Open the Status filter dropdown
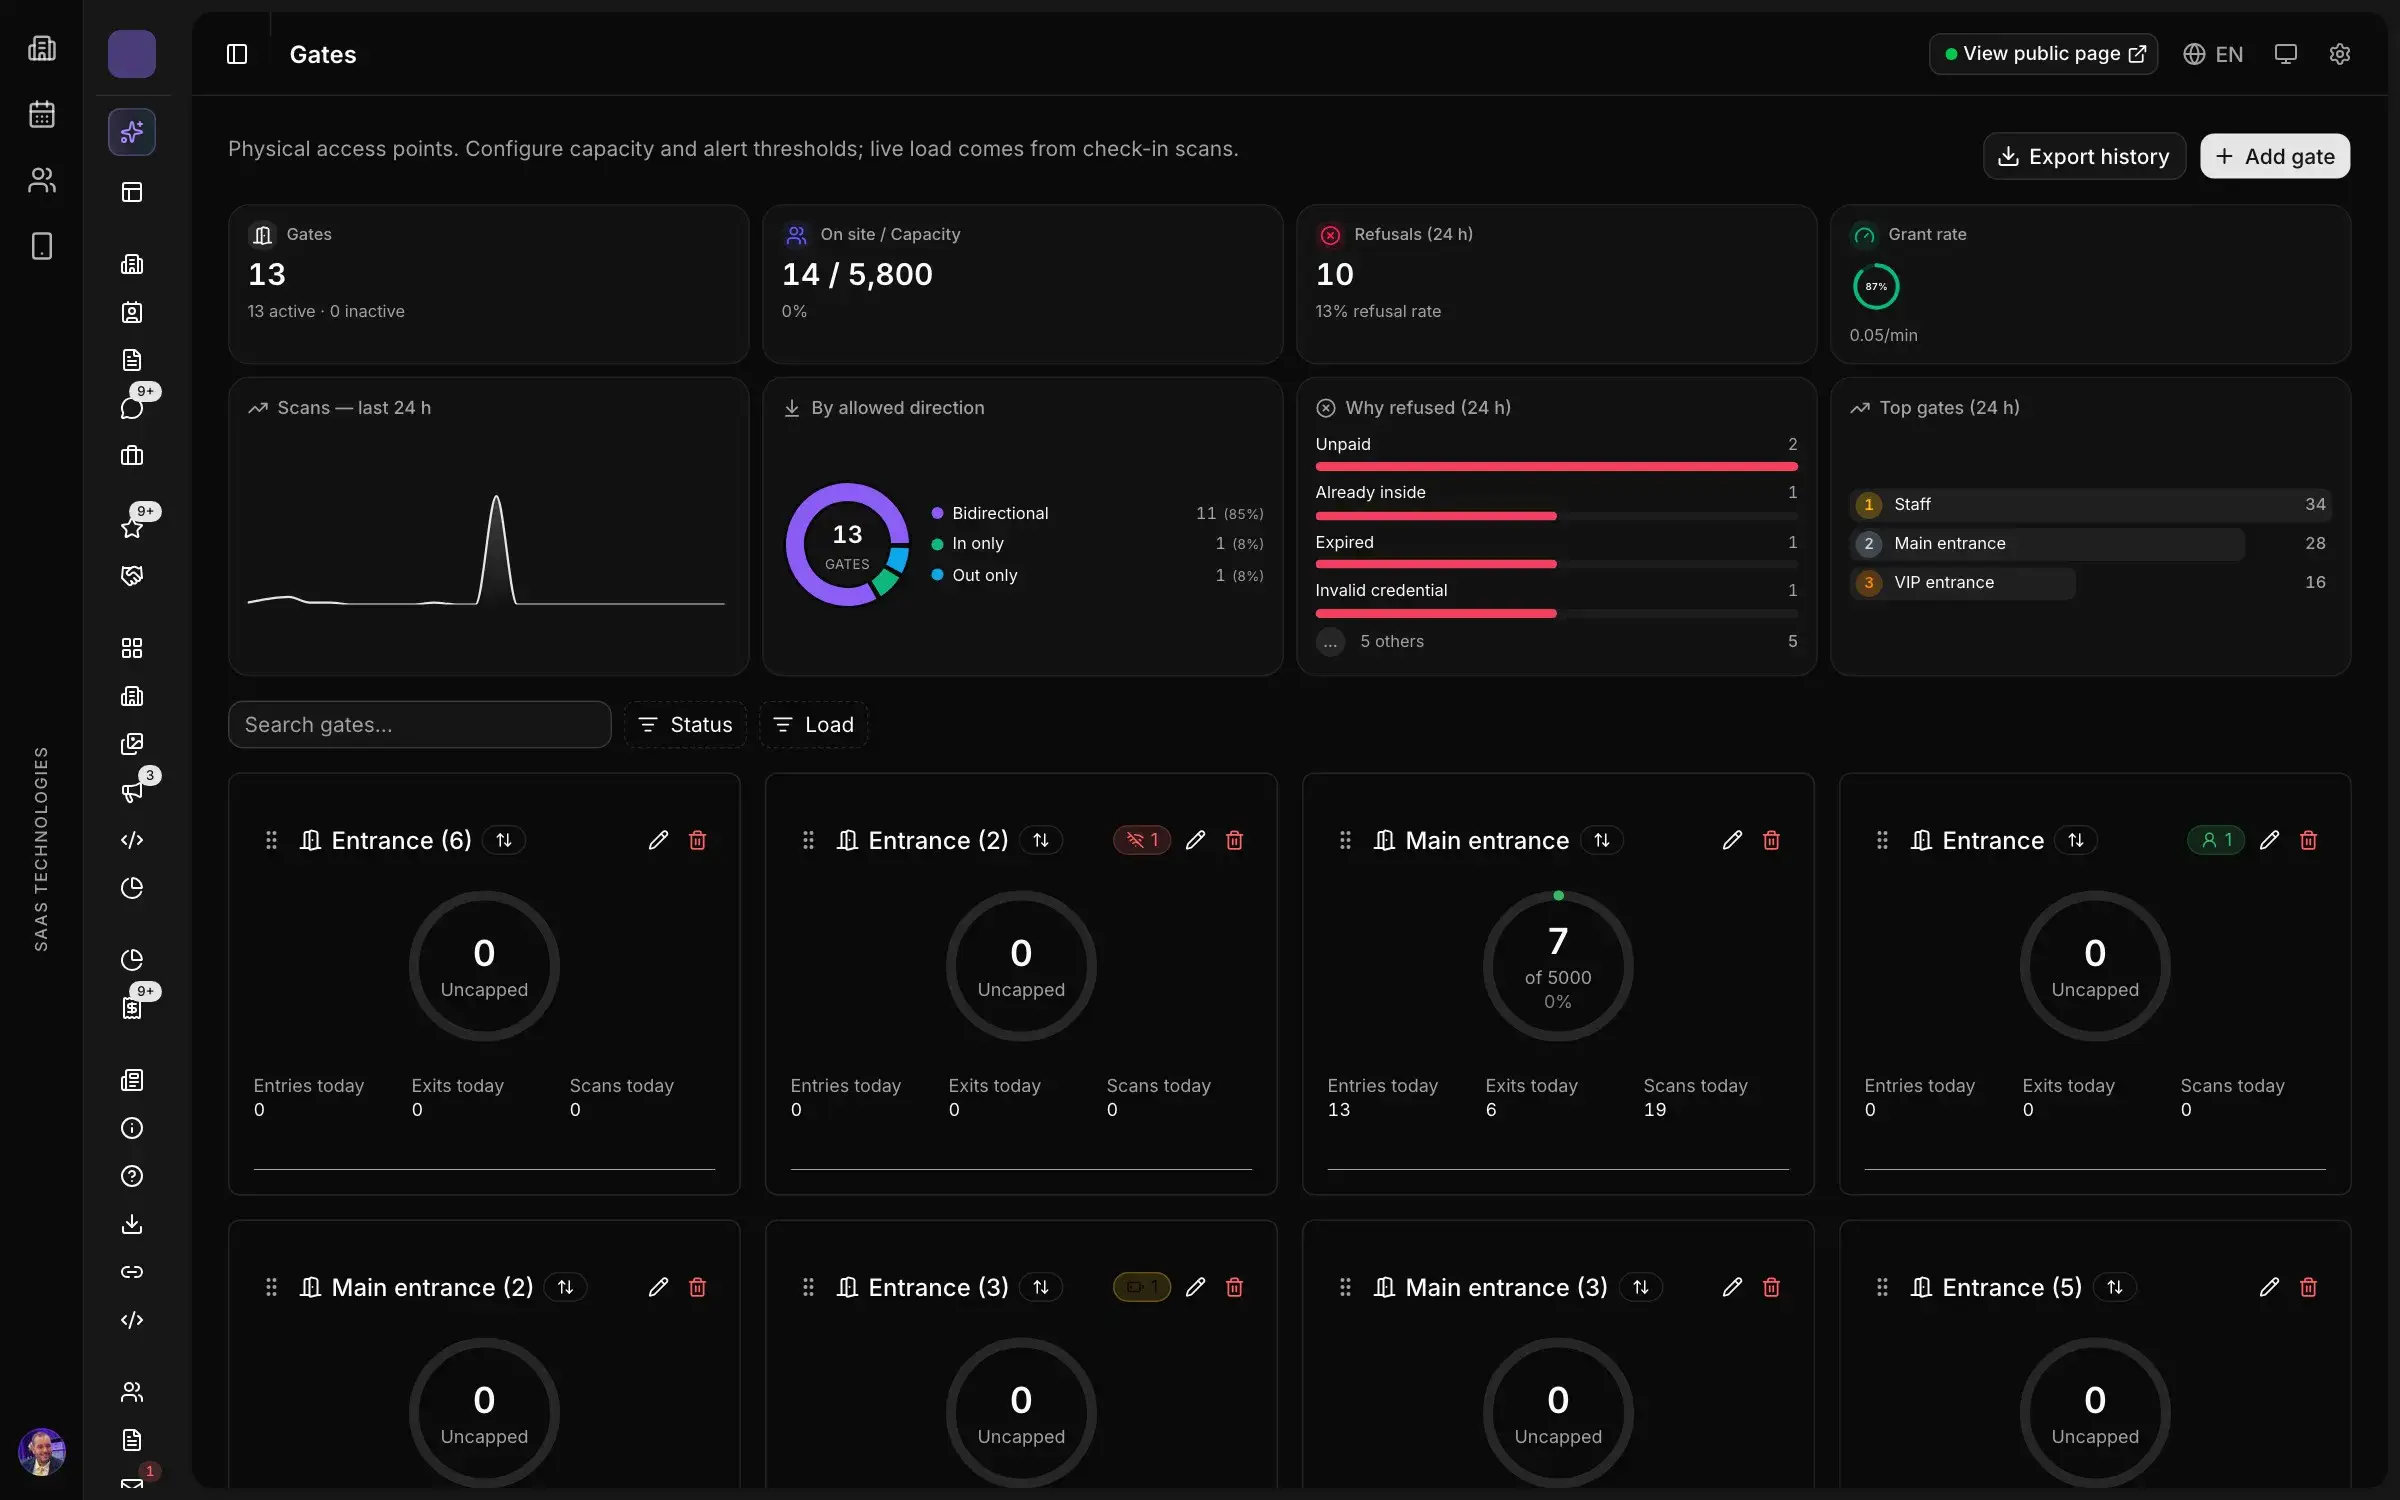 point(685,724)
